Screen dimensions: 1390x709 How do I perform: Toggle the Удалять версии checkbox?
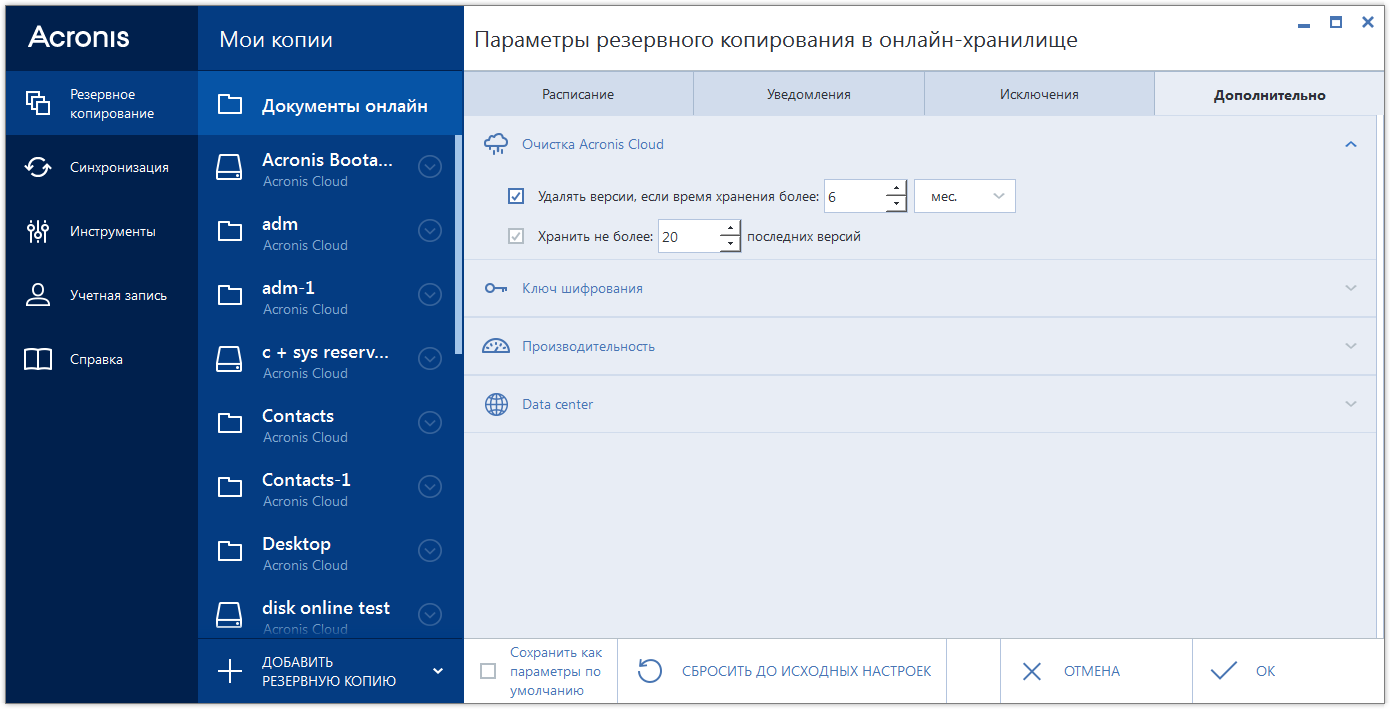coord(516,196)
